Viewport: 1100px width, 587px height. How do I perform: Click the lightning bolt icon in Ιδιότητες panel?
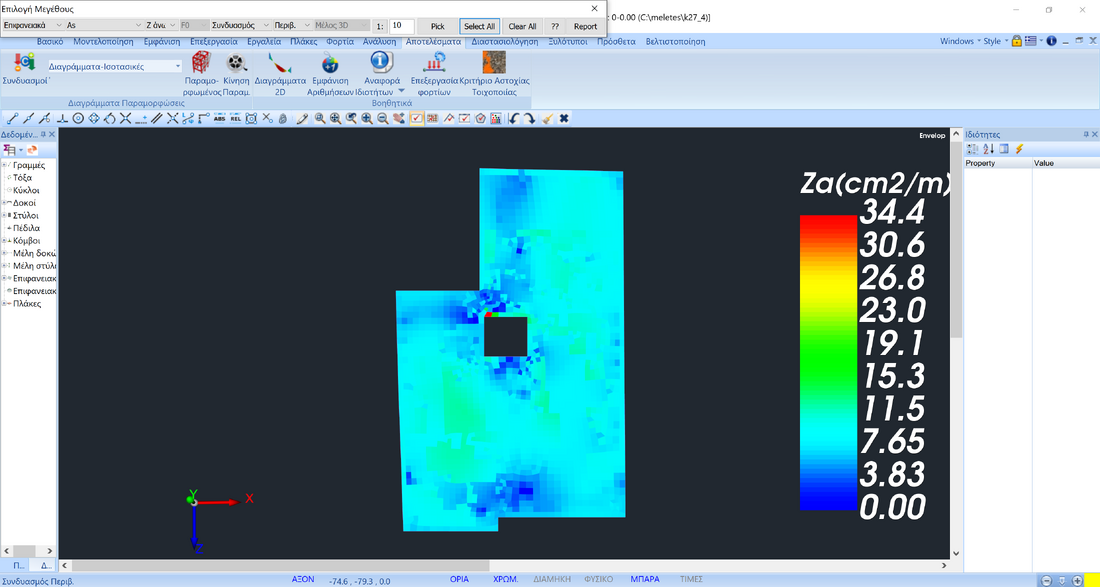(1019, 149)
